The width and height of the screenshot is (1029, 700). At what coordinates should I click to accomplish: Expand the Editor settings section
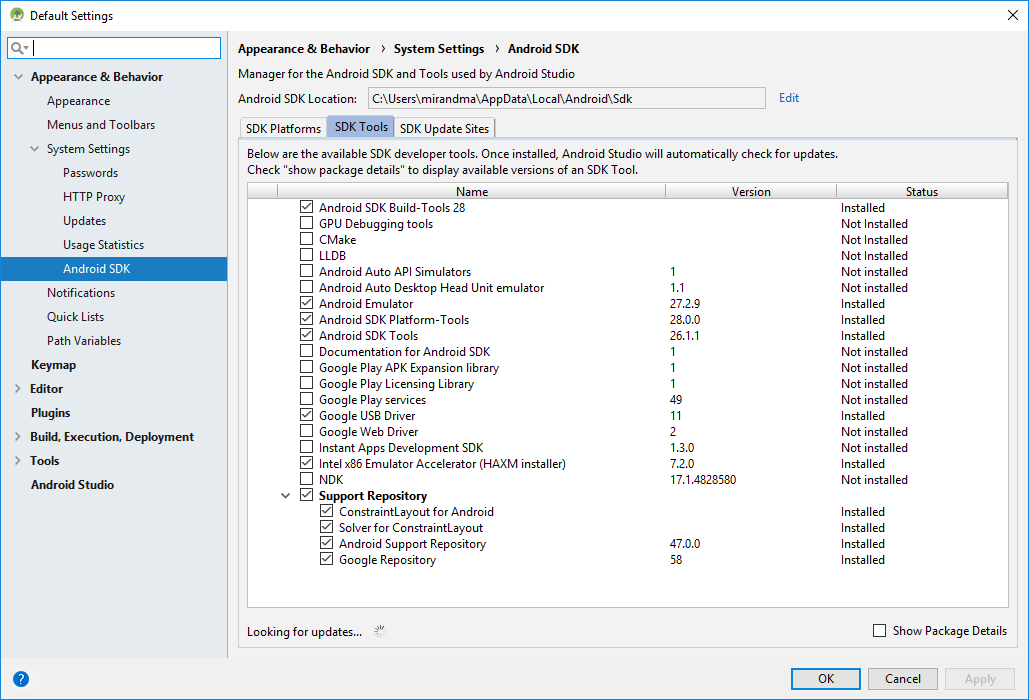[18, 389]
